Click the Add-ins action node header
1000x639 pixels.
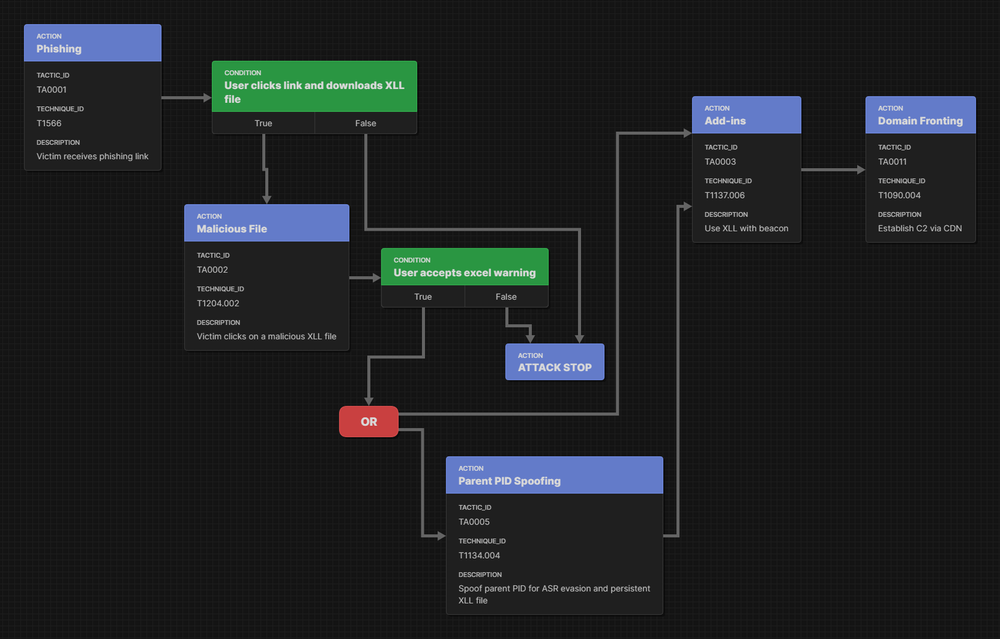tap(746, 115)
